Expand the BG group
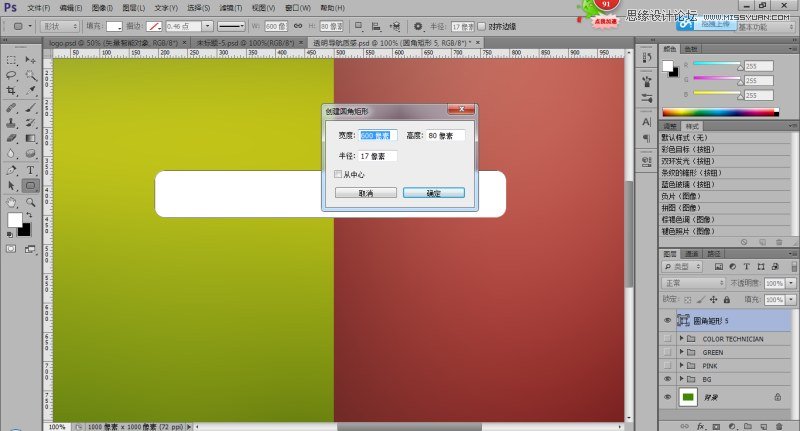This screenshot has height=431, width=800. tap(681, 379)
